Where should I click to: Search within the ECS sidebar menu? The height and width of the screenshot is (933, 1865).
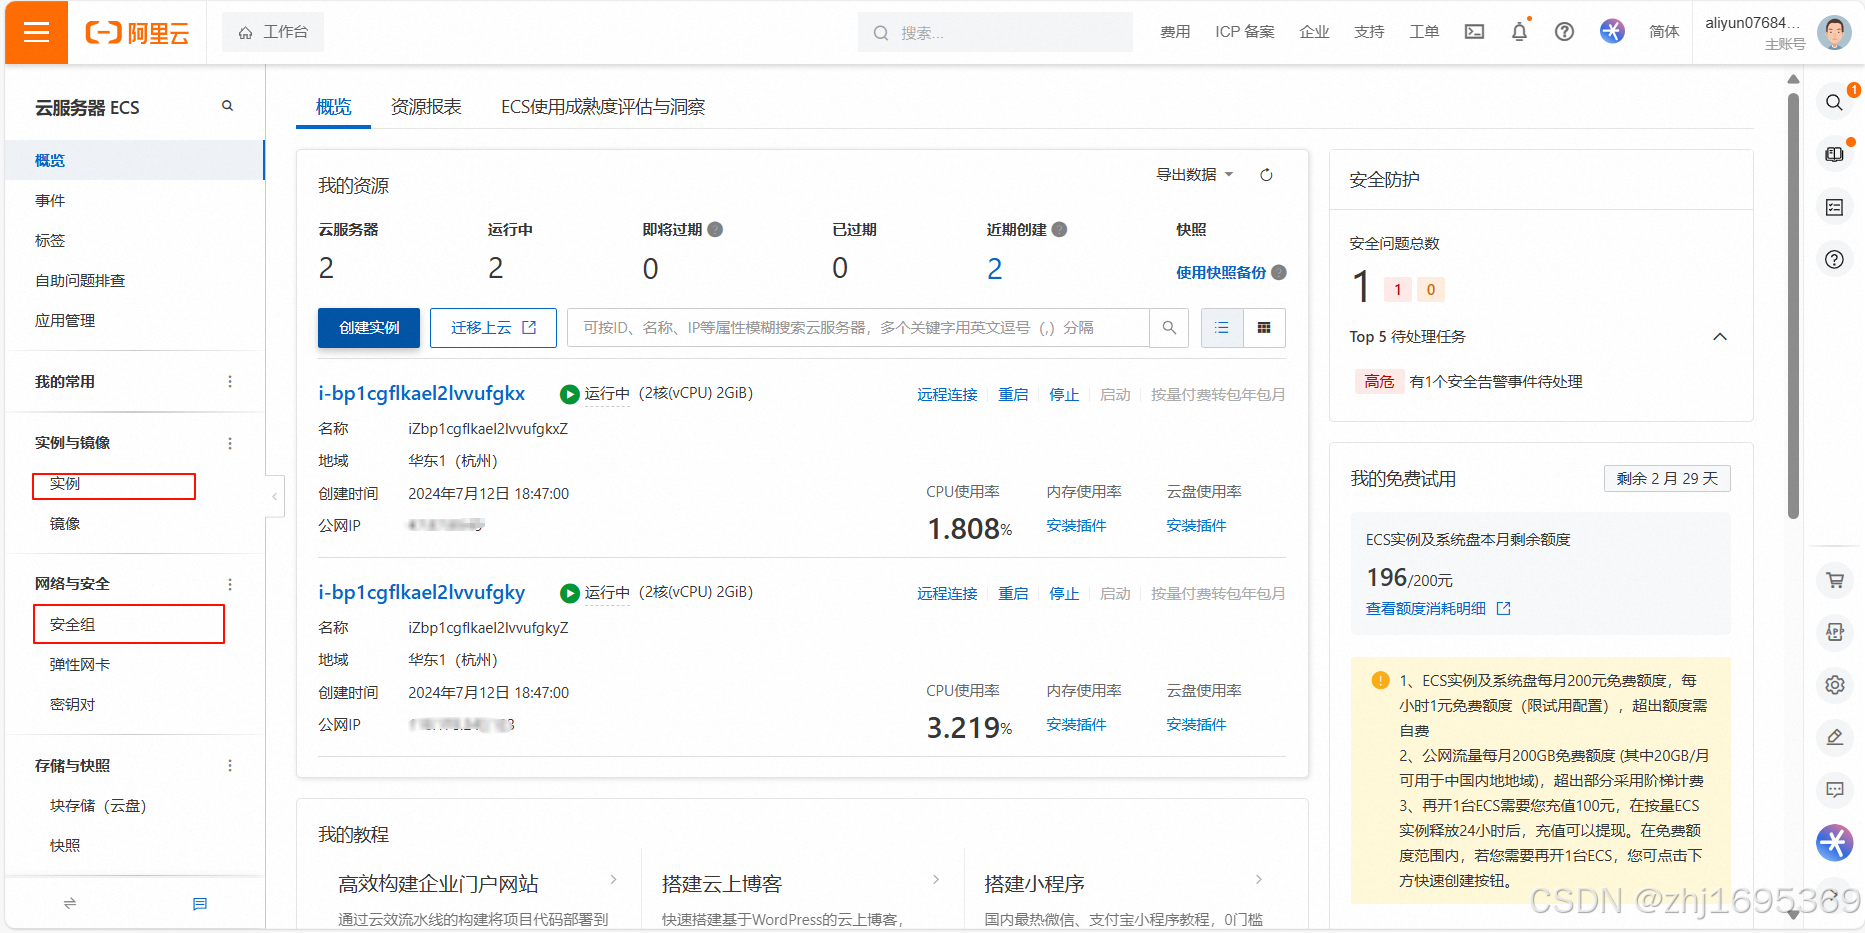coord(227,106)
